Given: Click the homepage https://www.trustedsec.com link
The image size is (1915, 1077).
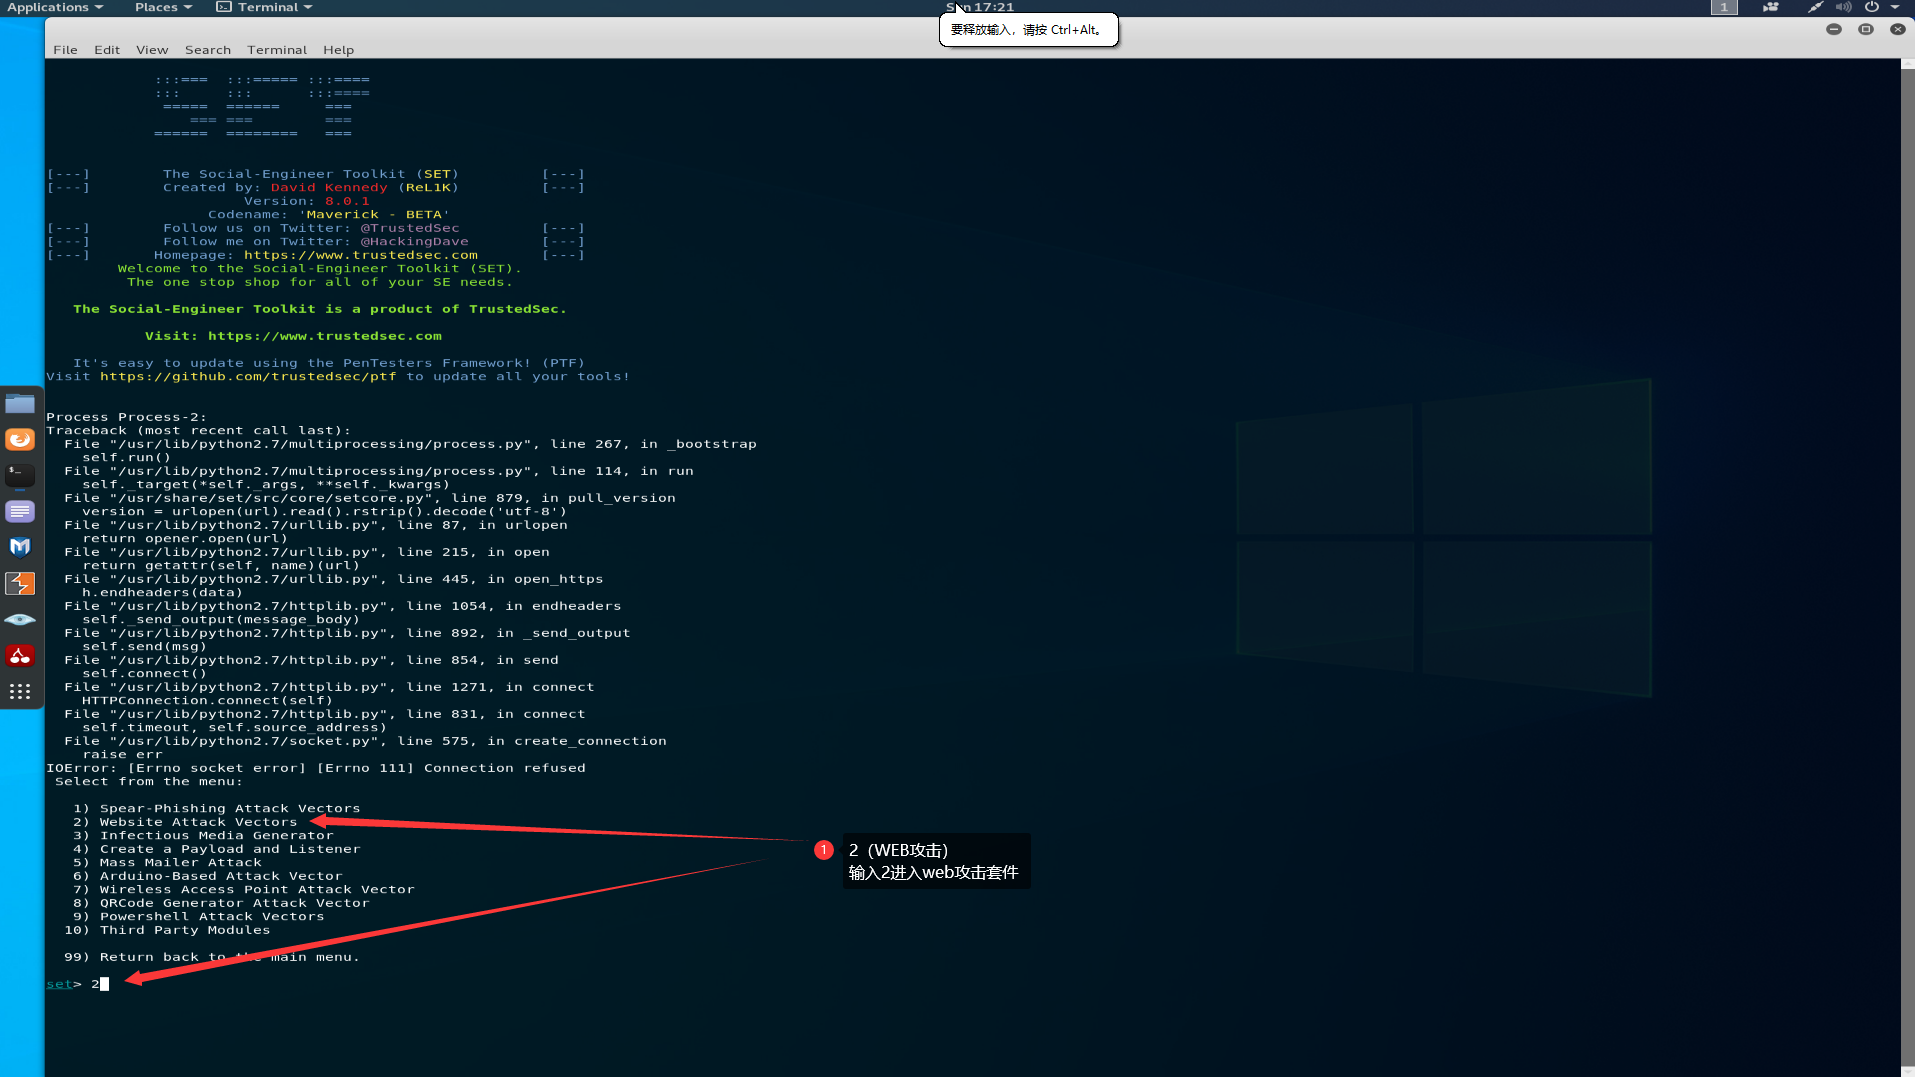Looking at the screenshot, I should pos(361,255).
